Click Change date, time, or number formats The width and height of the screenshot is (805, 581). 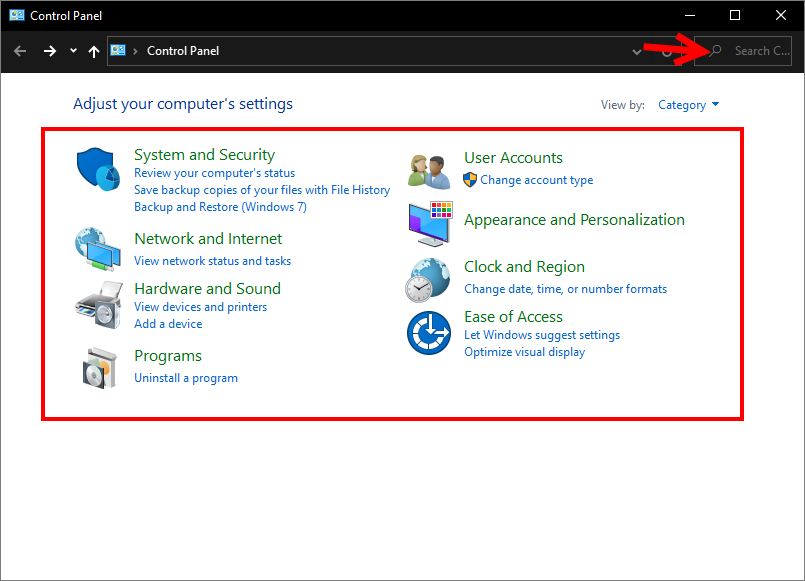pyautogui.click(x=565, y=289)
